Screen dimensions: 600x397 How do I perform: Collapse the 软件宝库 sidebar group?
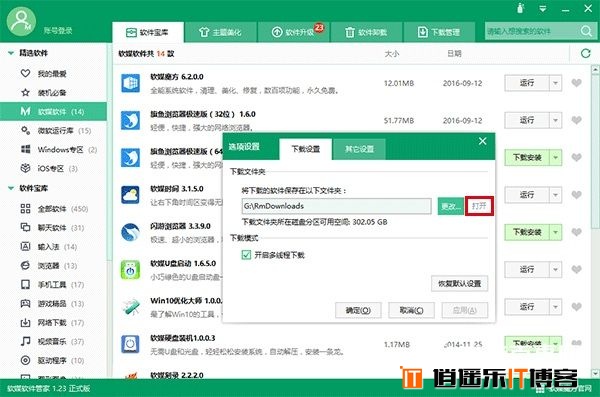pyautogui.click(x=11, y=188)
